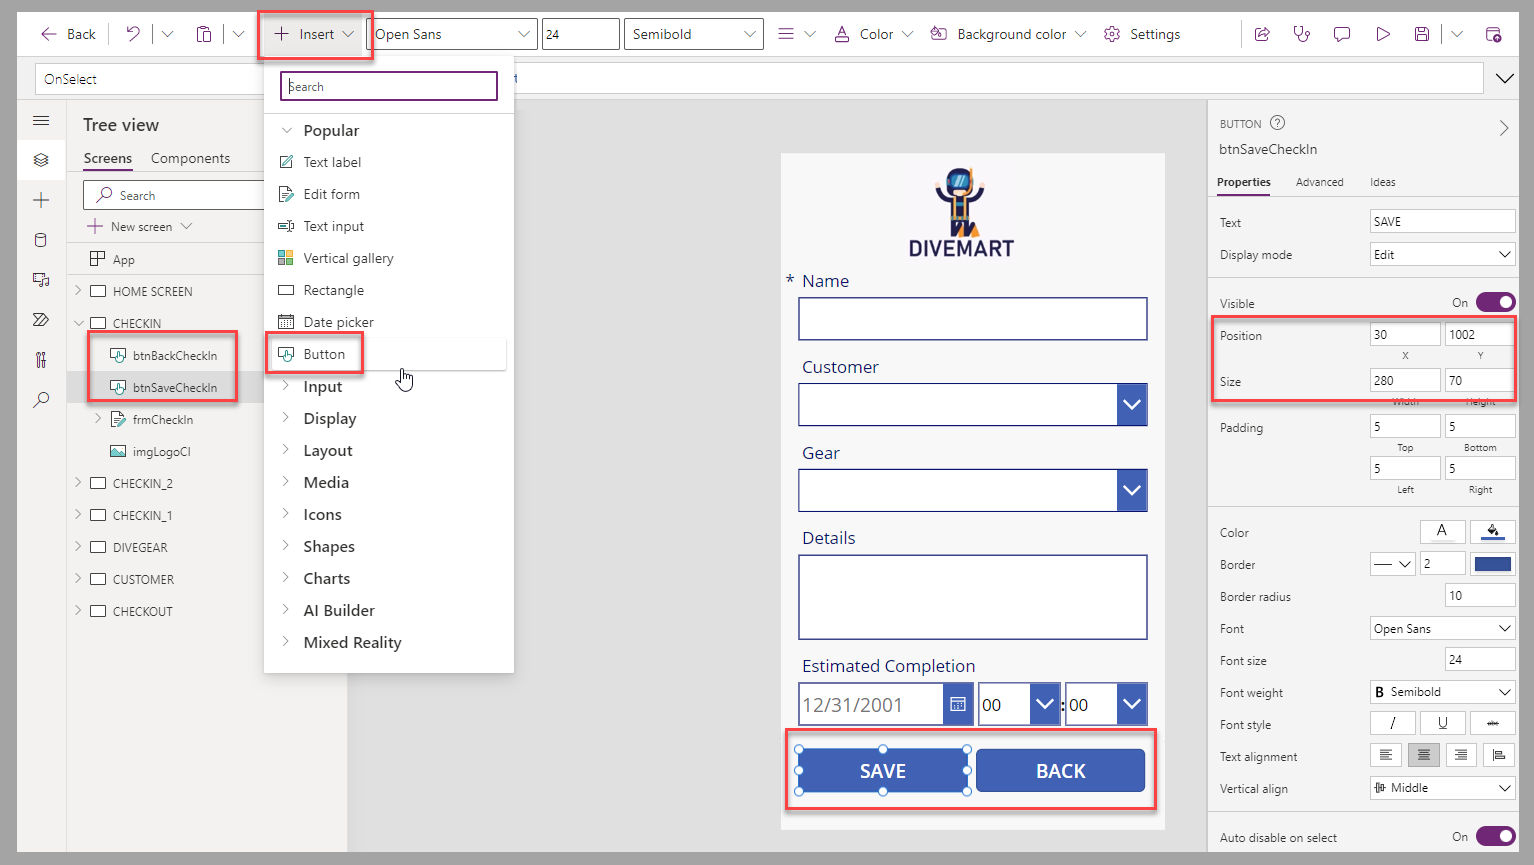Preview the app with the Play icon
The width and height of the screenshot is (1534, 865).
tap(1383, 33)
